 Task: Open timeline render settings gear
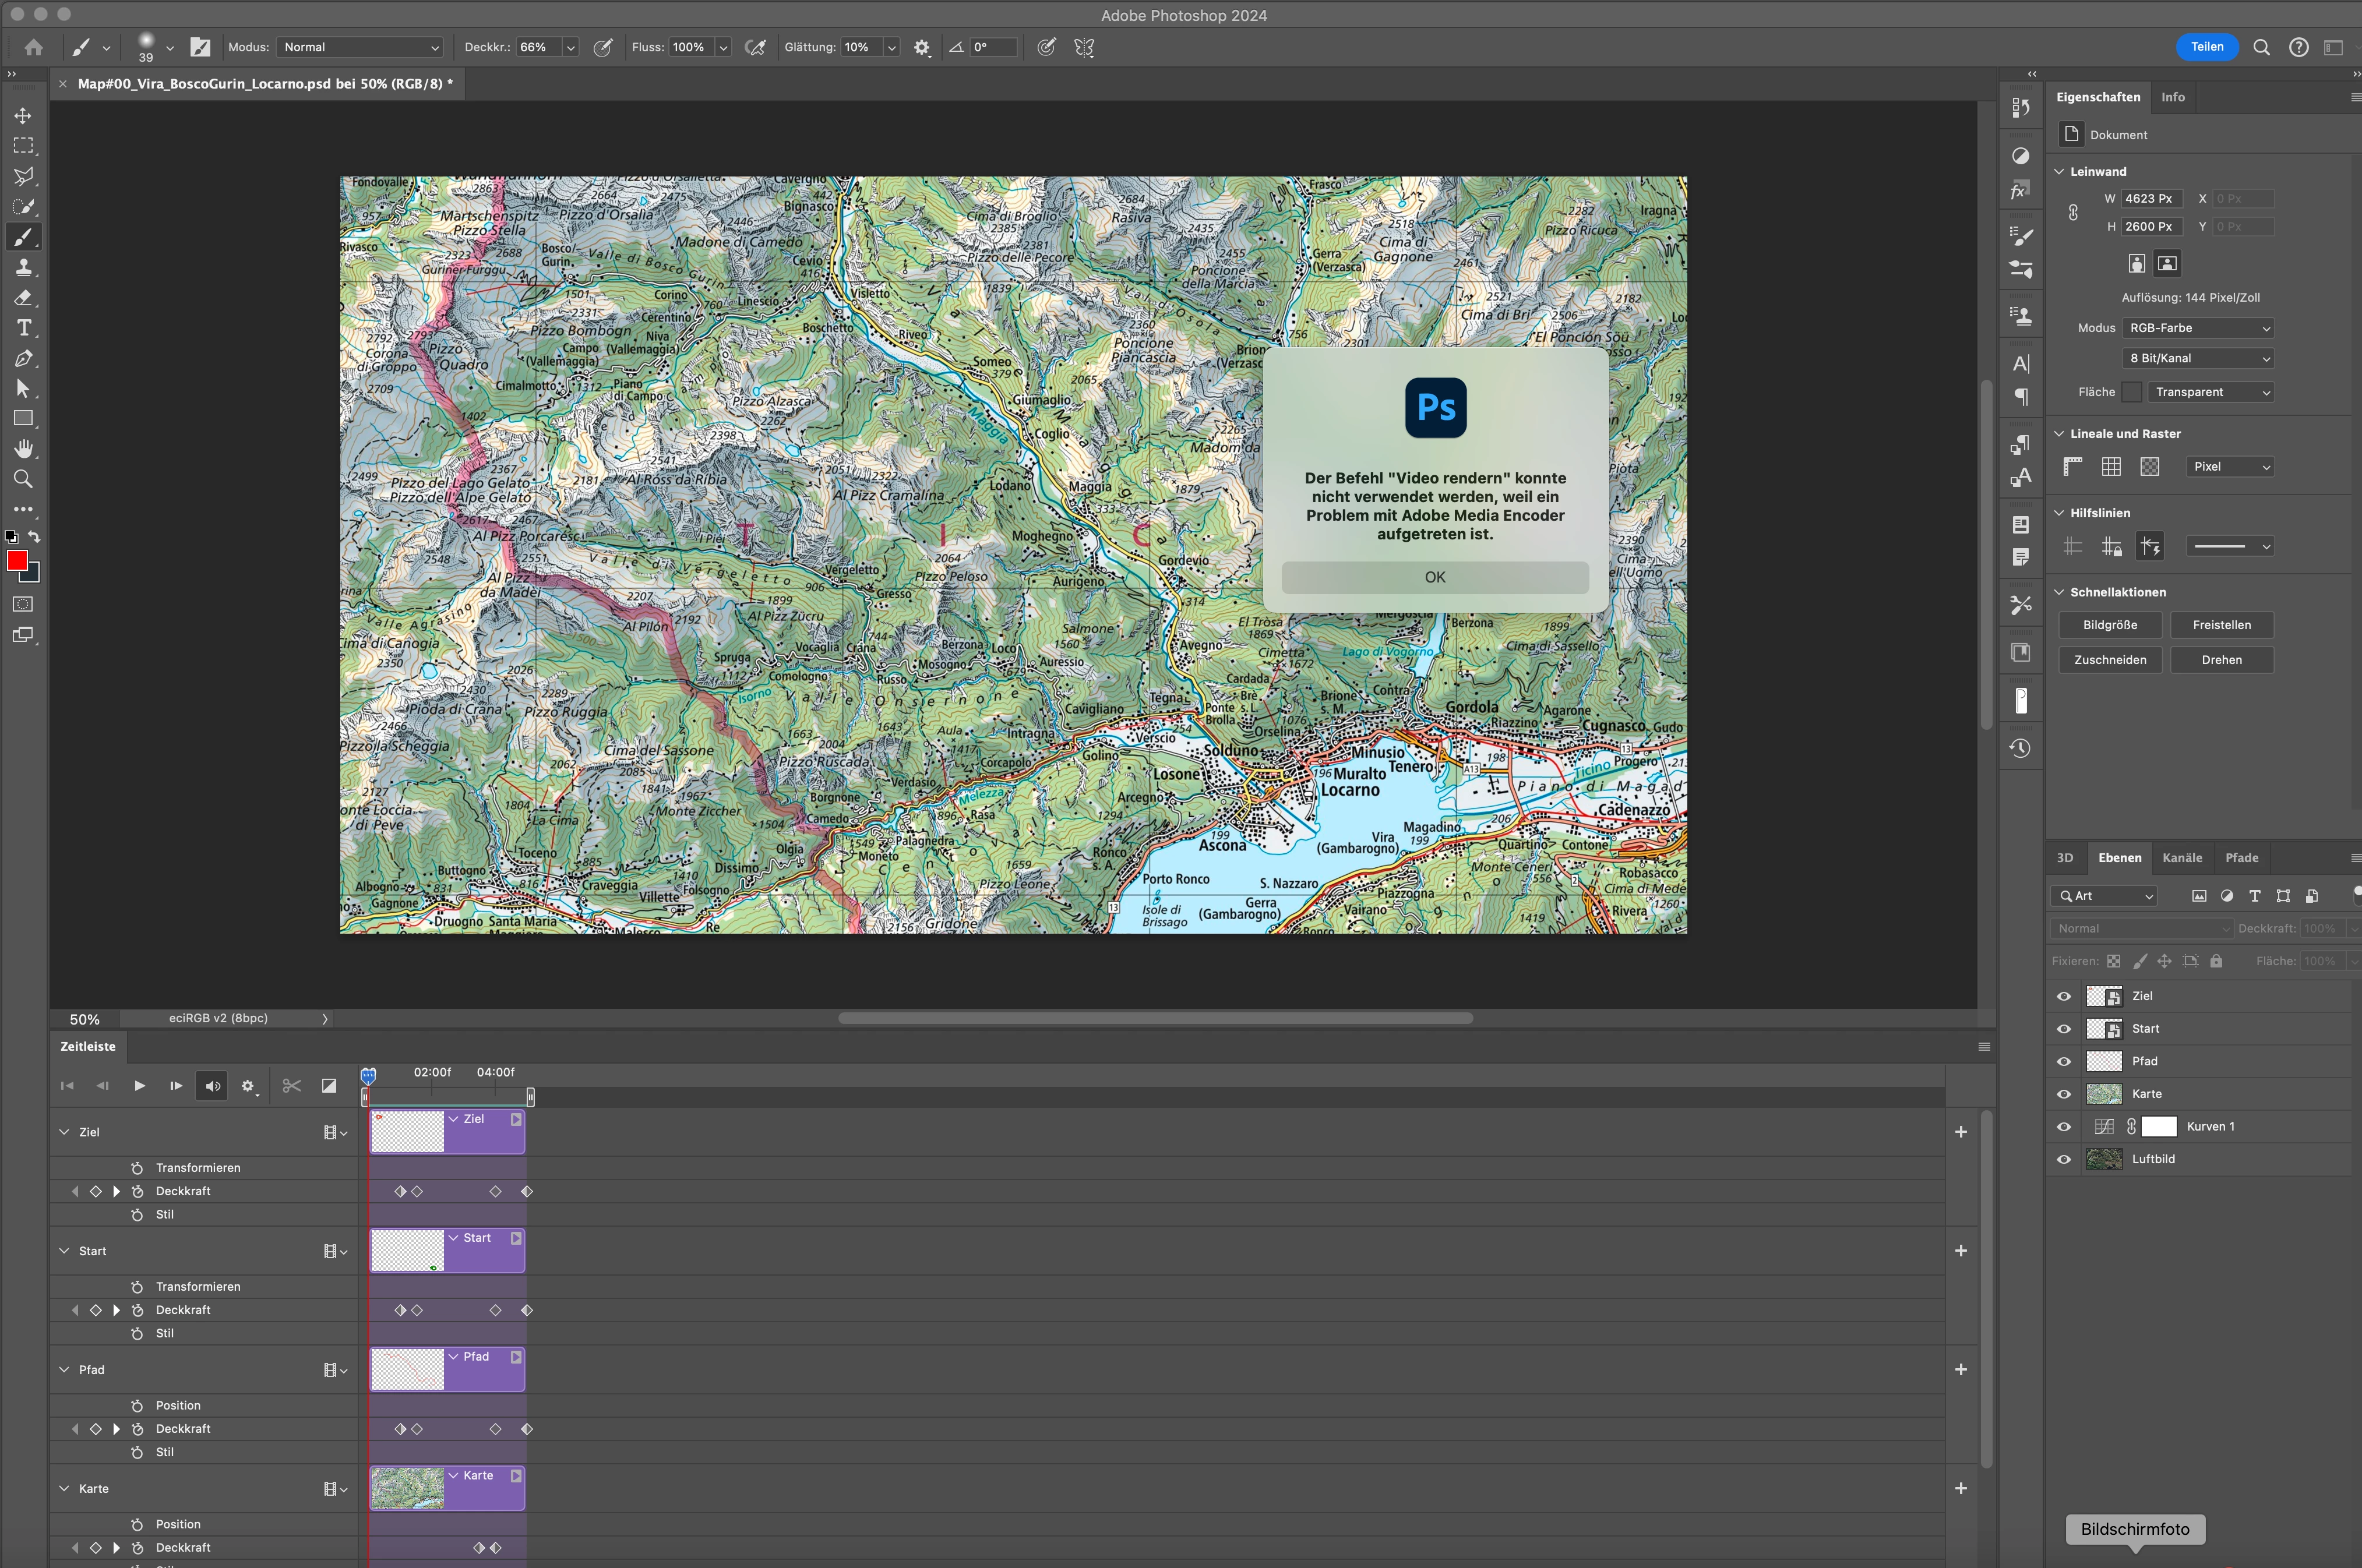pos(248,1086)
